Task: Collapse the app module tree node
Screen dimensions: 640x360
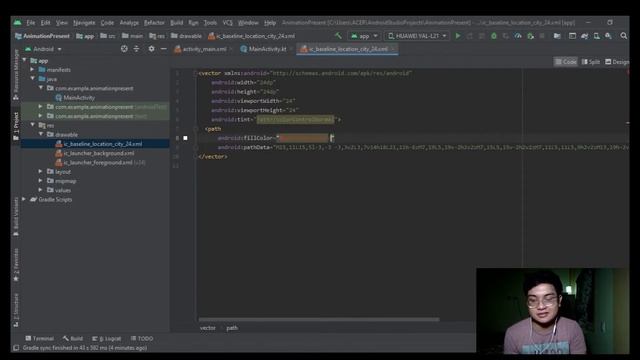Action: [24, 60]
